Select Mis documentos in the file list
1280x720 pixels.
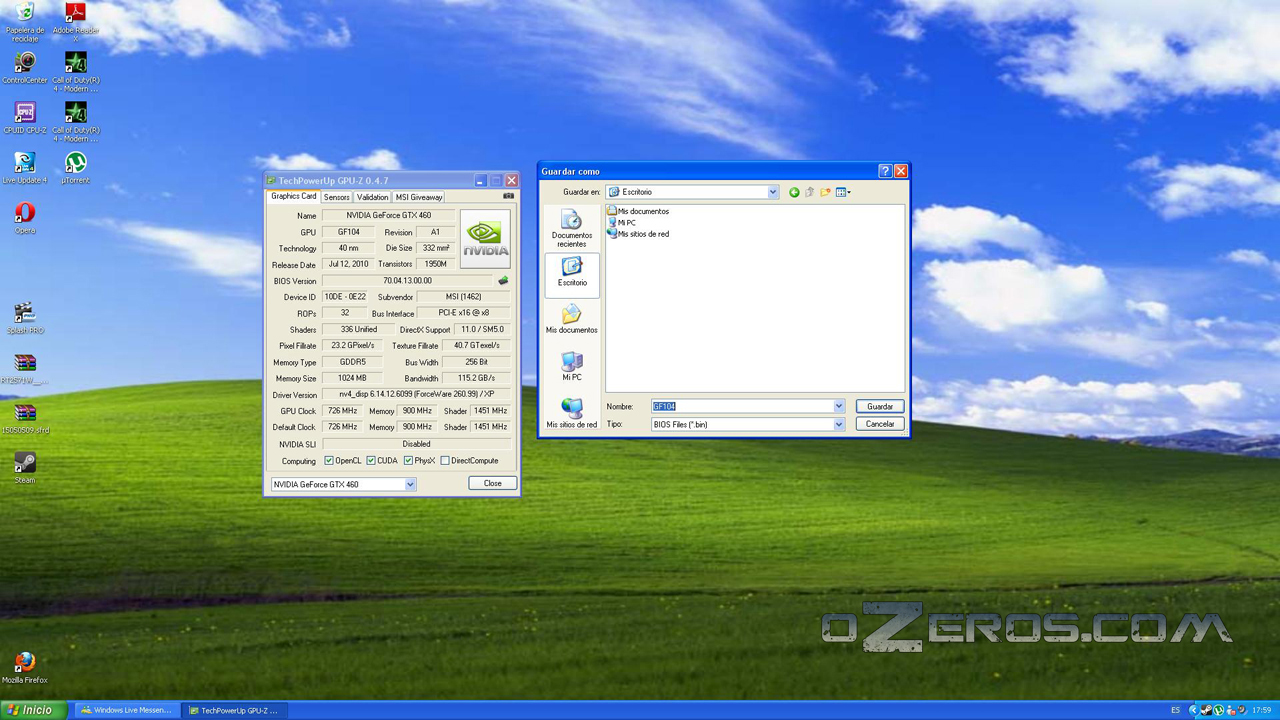click(x=638, y=211)
